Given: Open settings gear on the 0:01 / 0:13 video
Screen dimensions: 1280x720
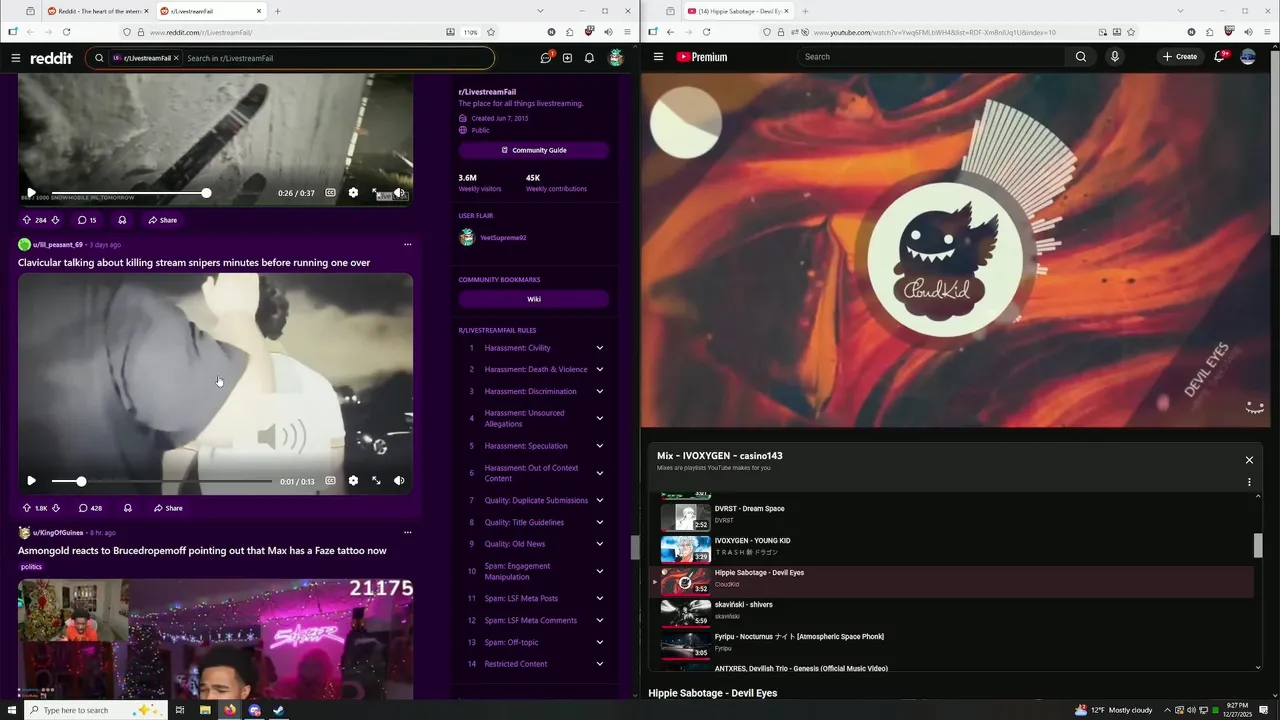Looking at the screenshot, I should (x=353, y=481).
